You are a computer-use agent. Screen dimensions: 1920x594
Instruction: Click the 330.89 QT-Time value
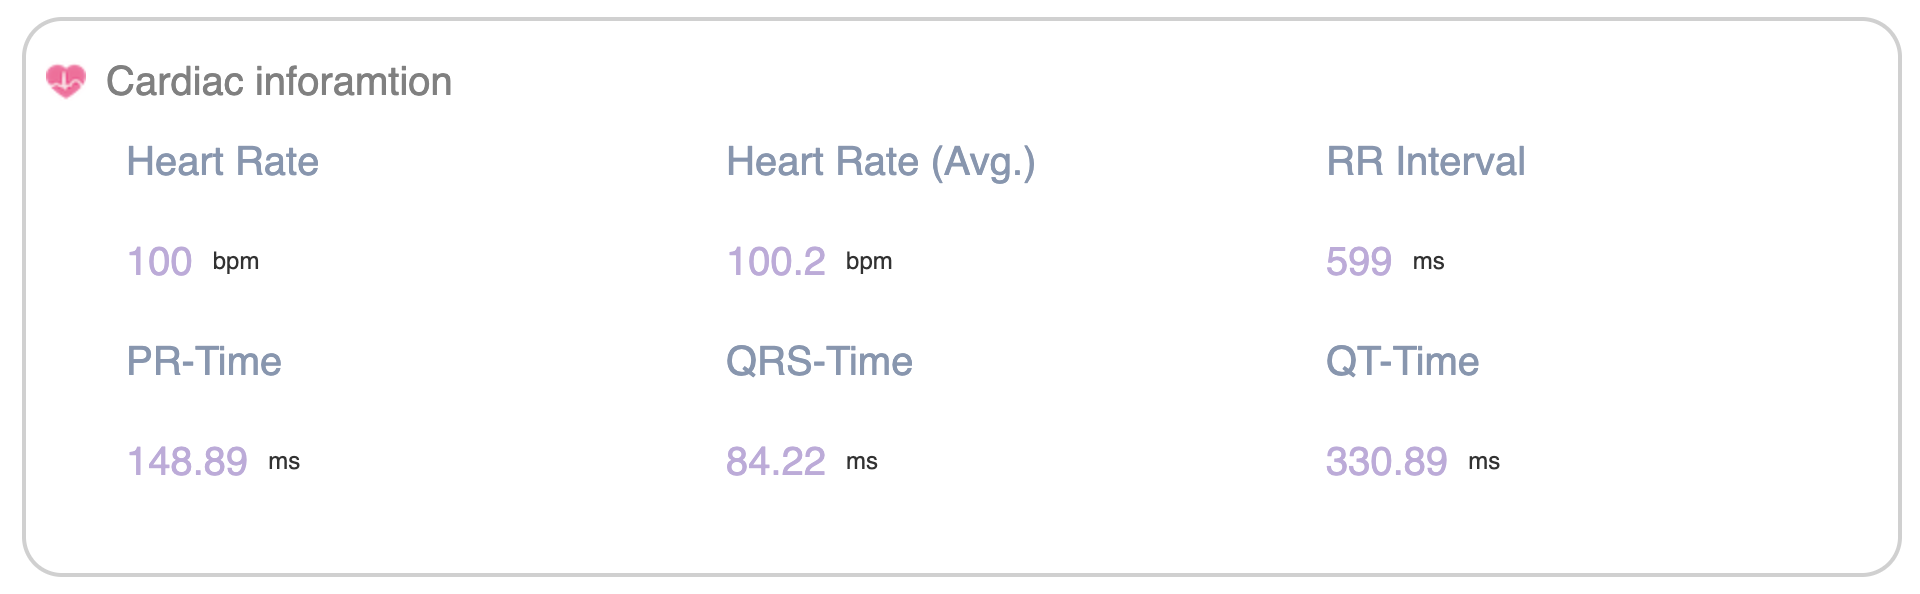[1387, 462]
